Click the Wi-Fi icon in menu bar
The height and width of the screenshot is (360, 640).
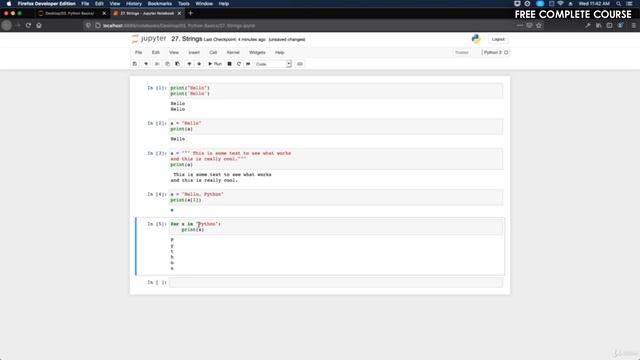point(560,4)
